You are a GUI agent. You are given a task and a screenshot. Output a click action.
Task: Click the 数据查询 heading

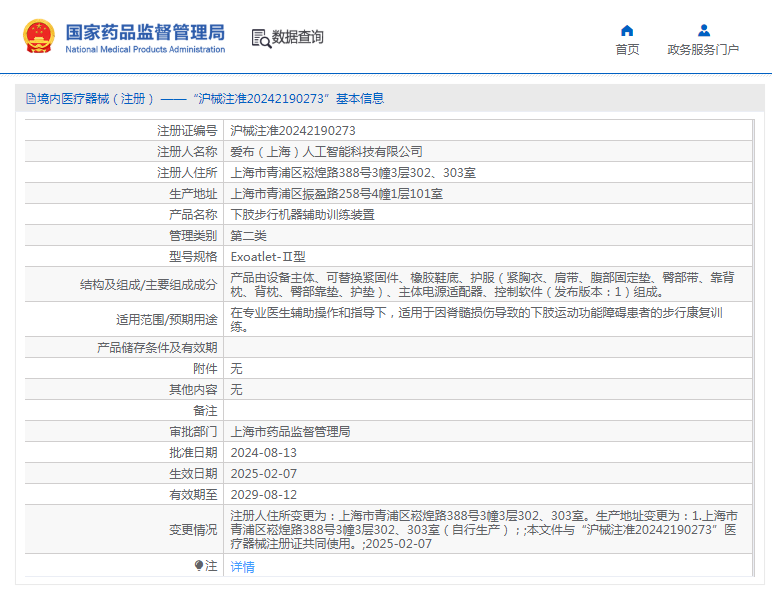click(297, 37)
